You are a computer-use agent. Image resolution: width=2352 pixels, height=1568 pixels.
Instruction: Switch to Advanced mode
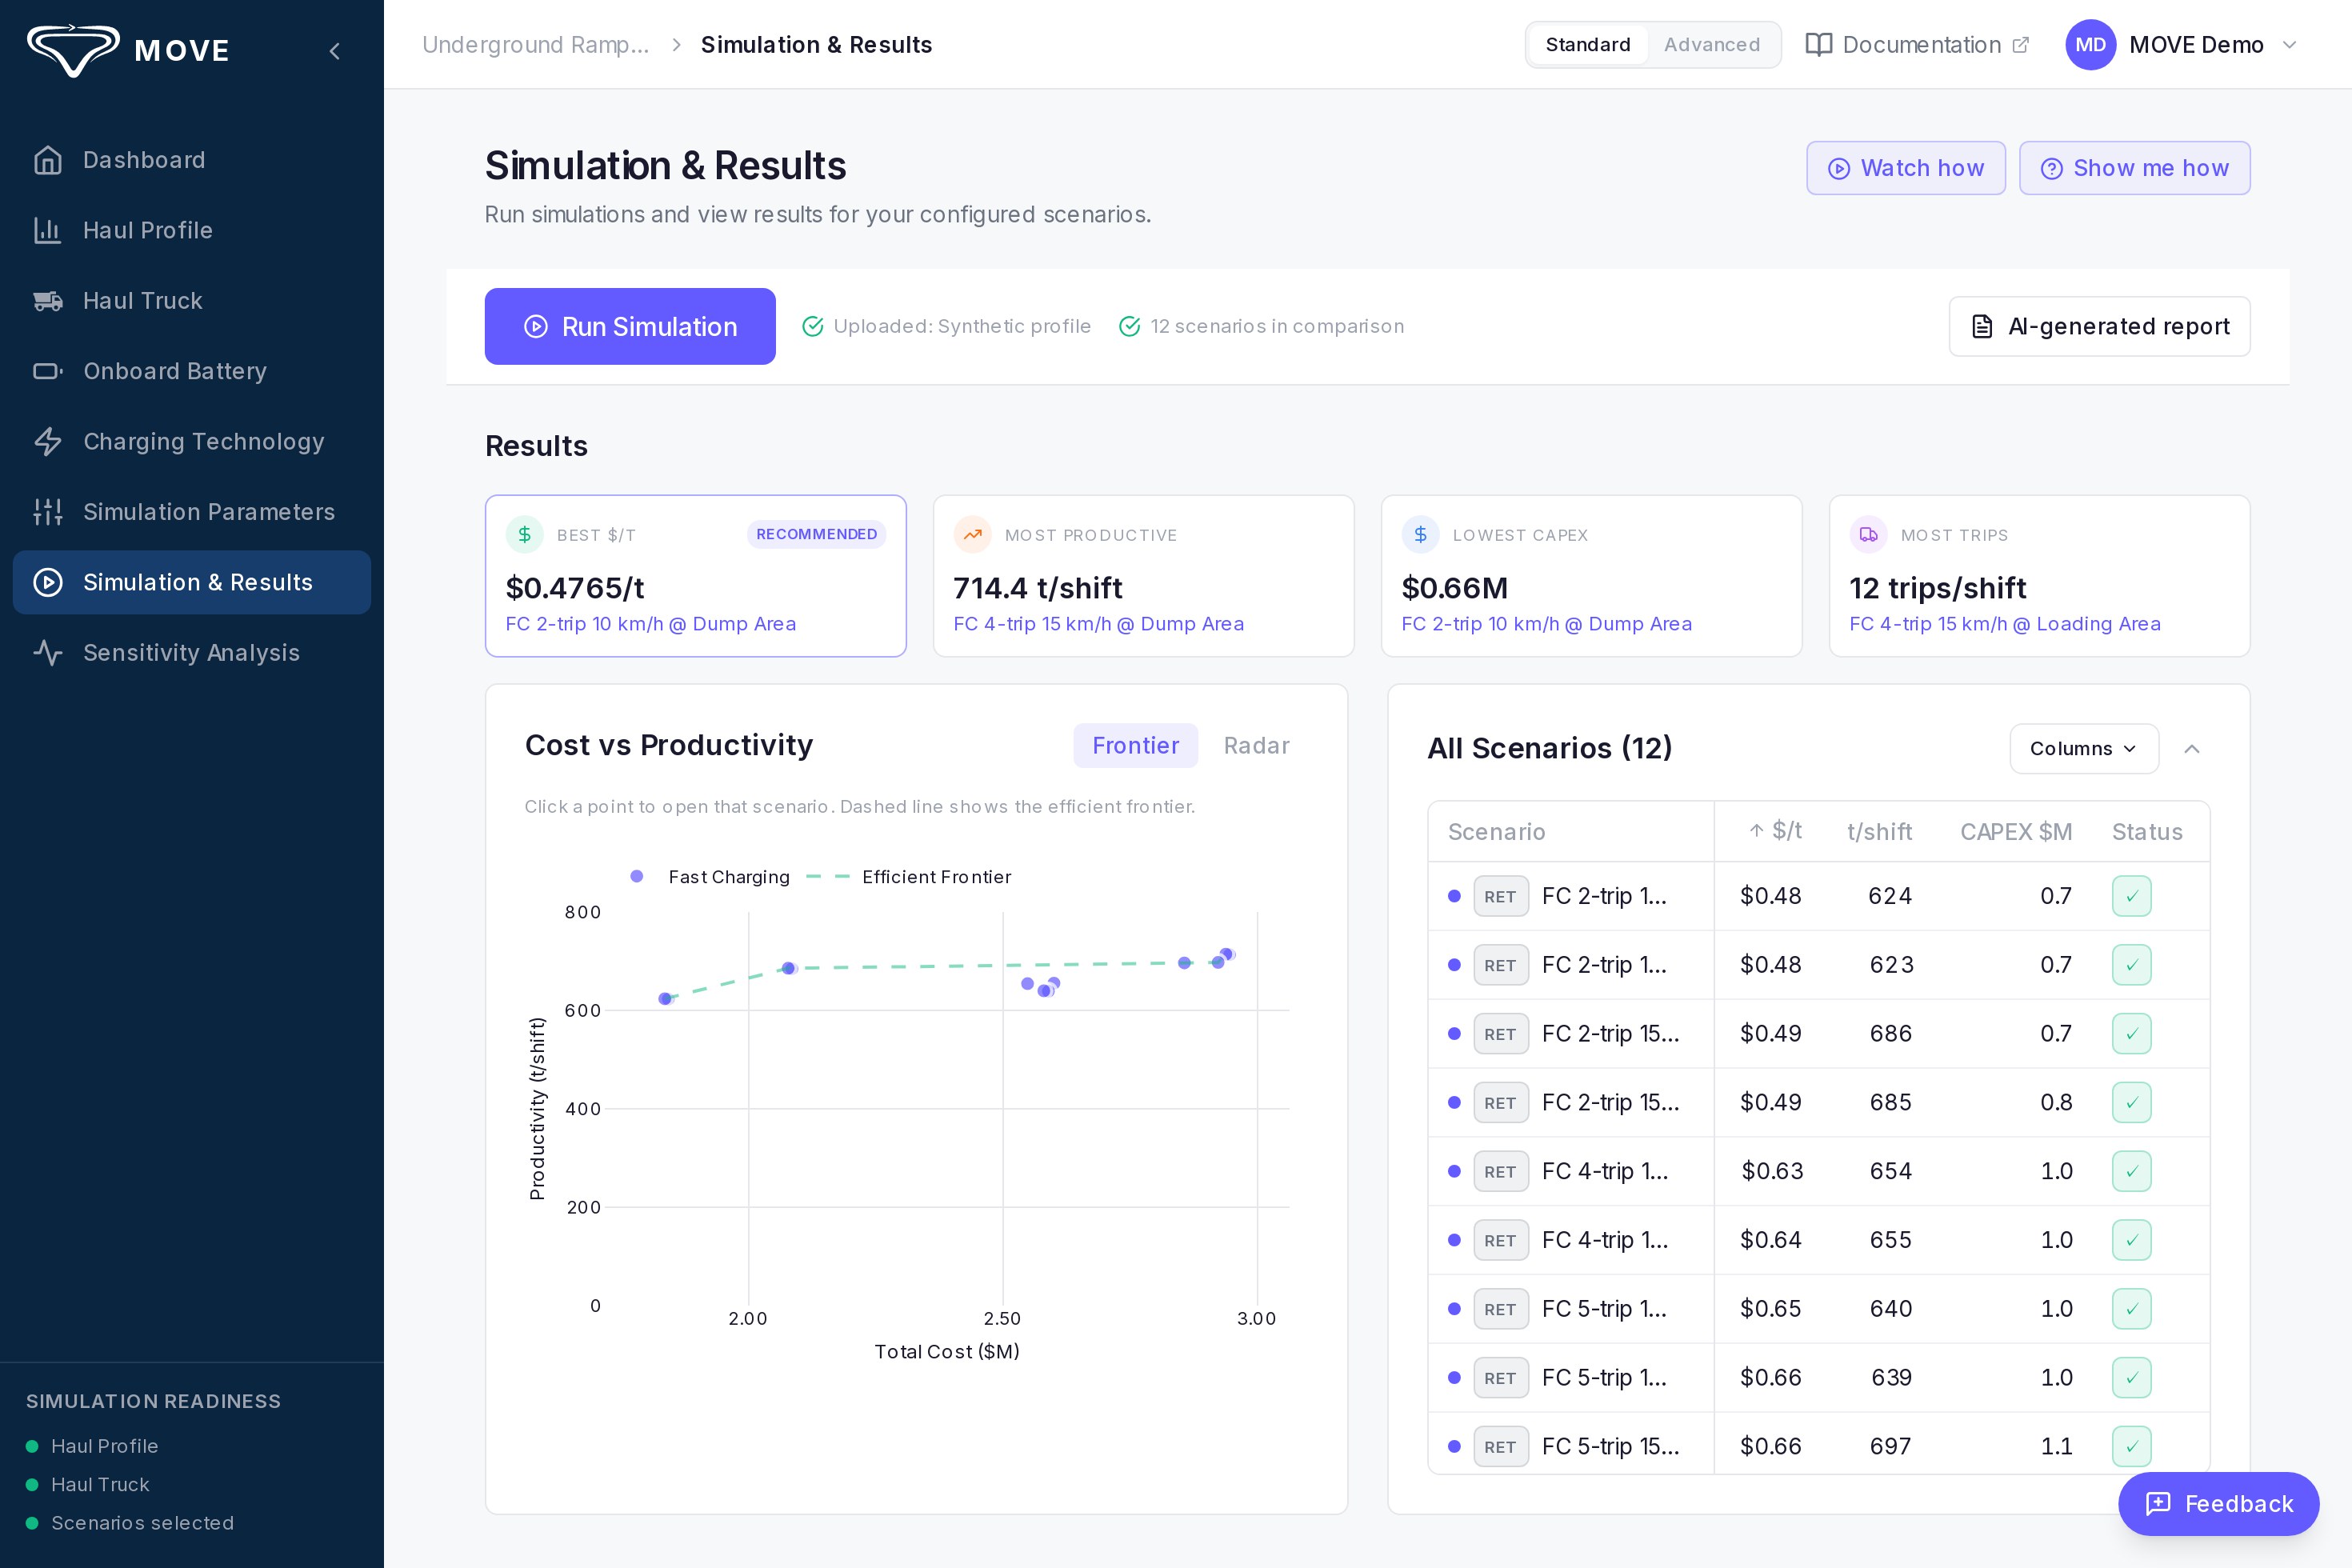[x=1712, y=45]
